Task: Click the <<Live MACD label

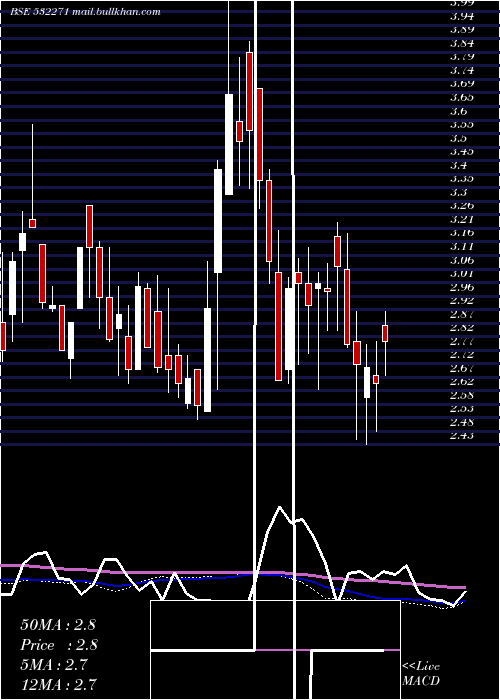Action: [421, 673]
